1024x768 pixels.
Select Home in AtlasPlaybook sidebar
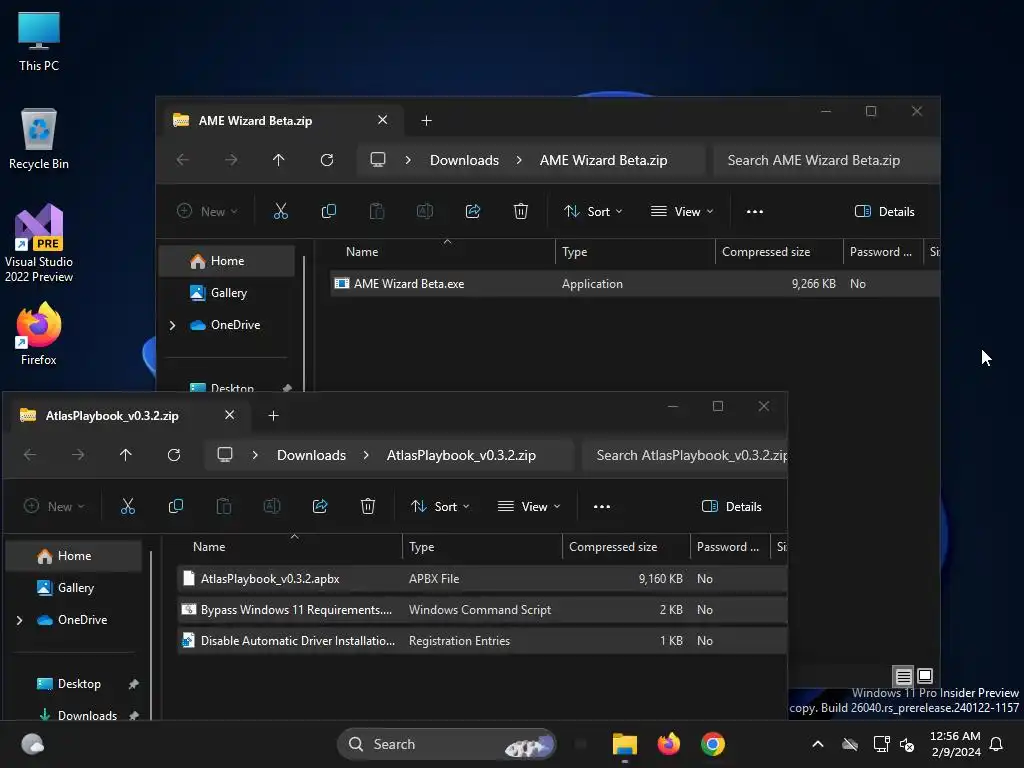coord(74,556)
